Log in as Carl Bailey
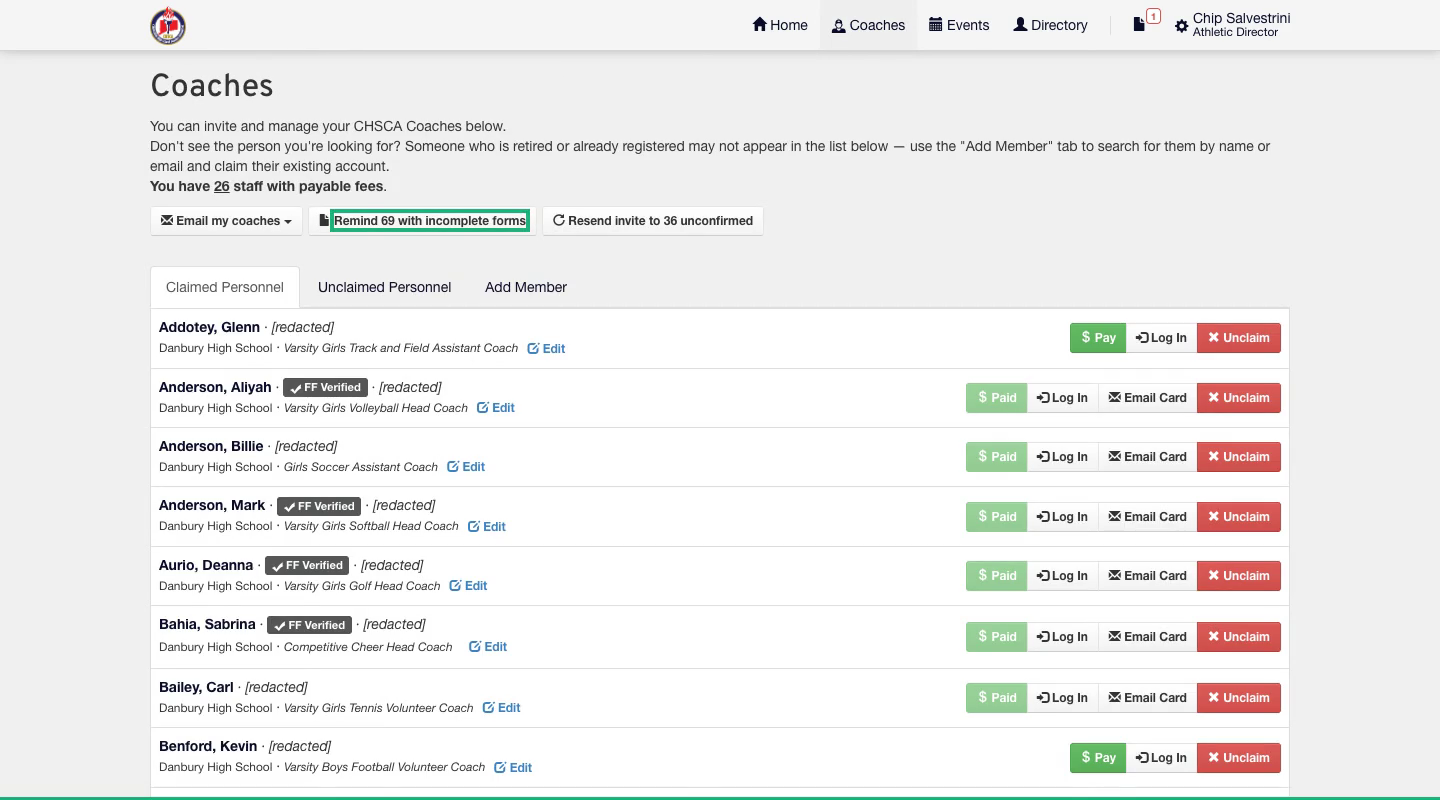This screenshot has width=1440, height=800. [1062, 698]
